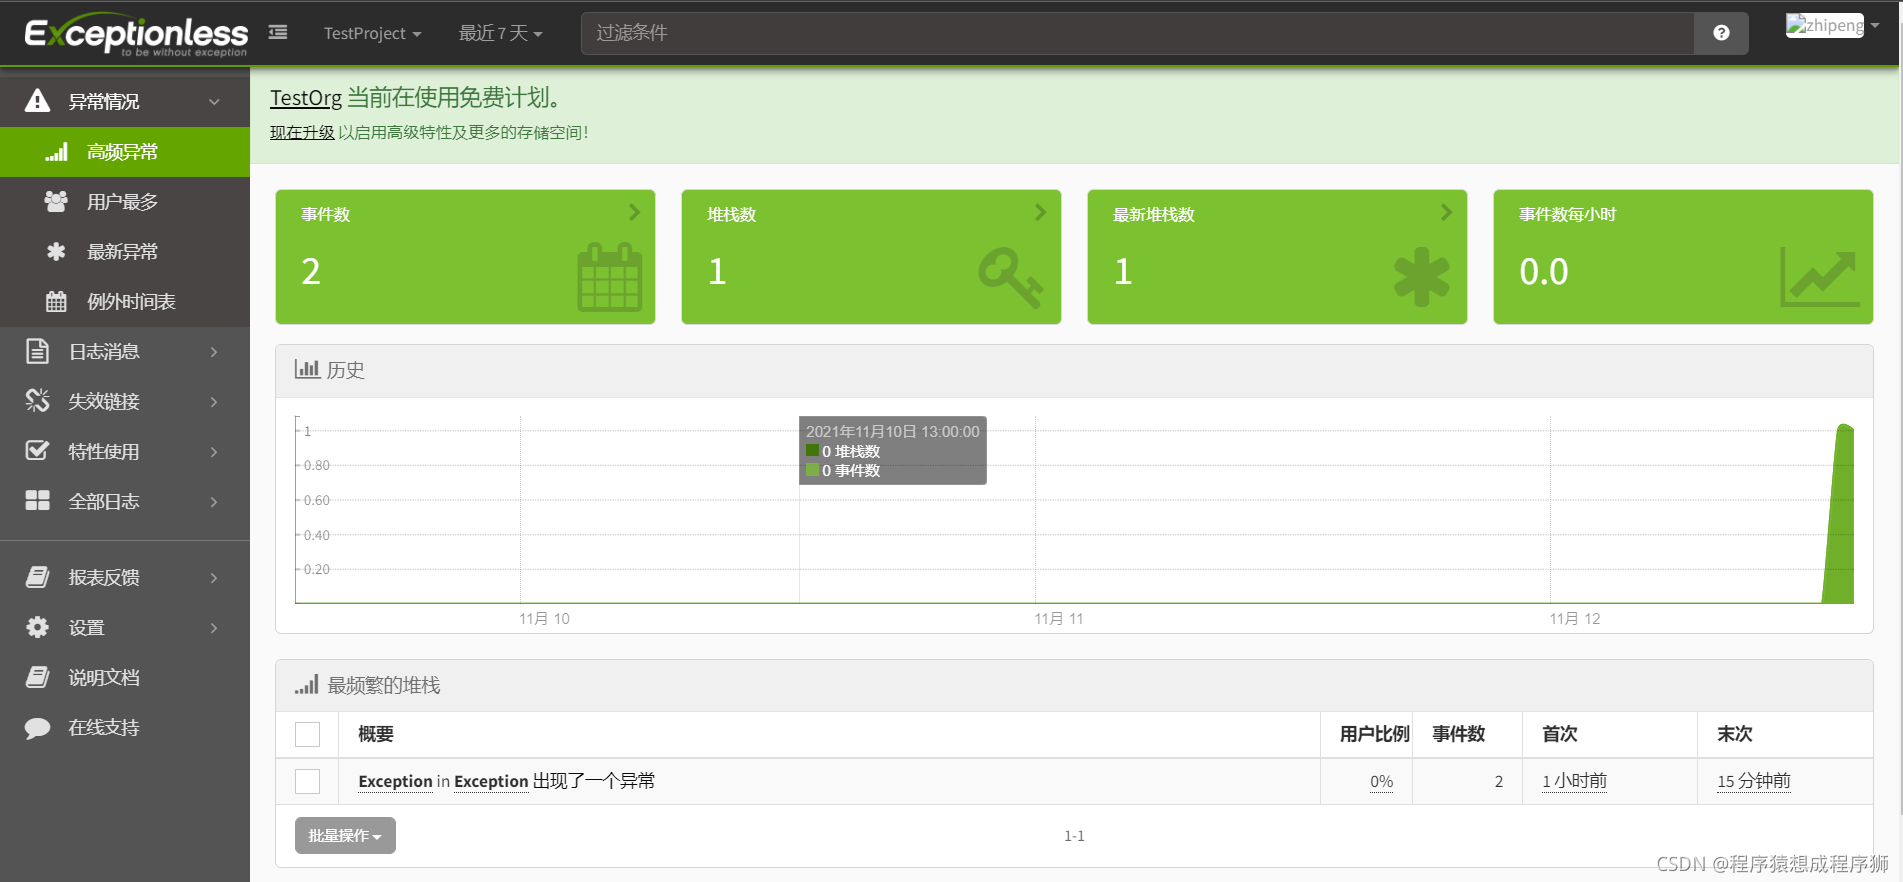This screenshot has width=1903, height=882.
Task: Click the 1-1 pagination text
Action: (x=1074, y=836)
